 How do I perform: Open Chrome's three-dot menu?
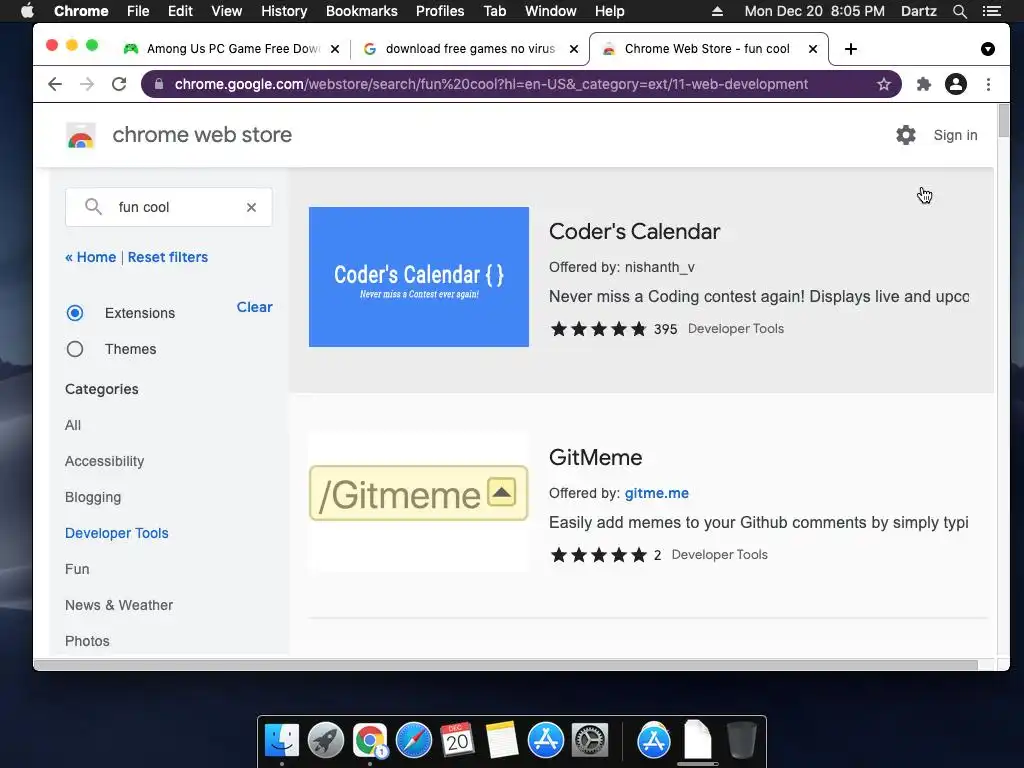pos(988,84)
